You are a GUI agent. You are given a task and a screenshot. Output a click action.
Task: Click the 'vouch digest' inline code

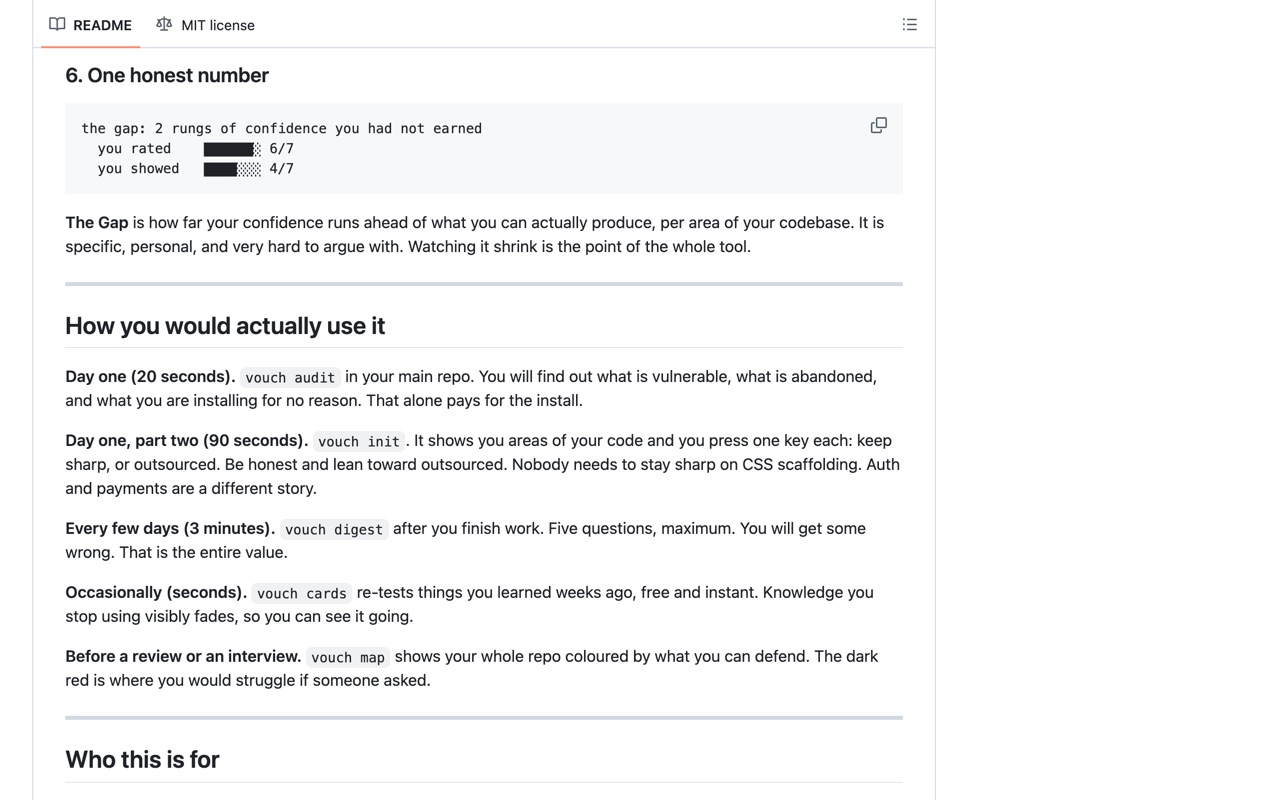pyautogui.click(x=334, y=529)
